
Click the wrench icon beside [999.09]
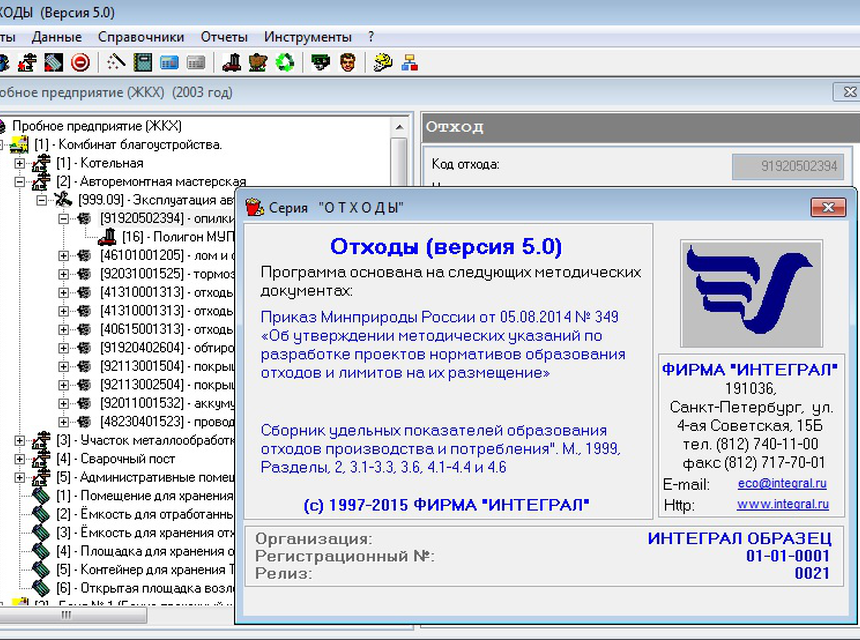pyautogui.click(x=64, y=200)
